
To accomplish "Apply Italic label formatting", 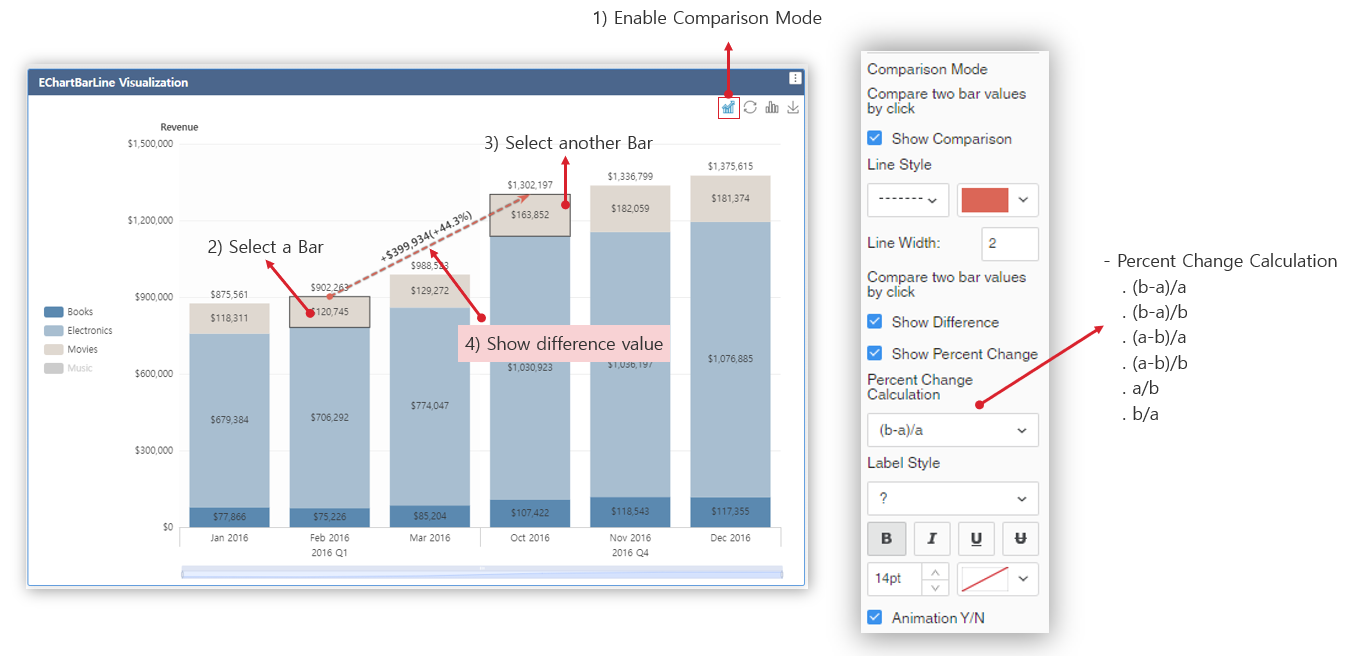I will [931, 538].
